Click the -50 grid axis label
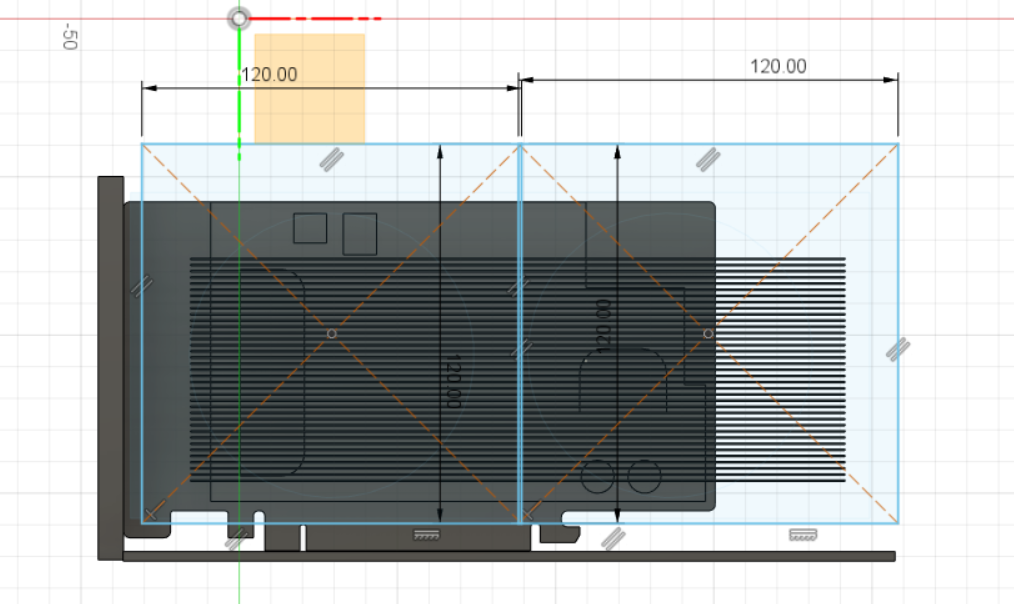The image size is (1014, 604). 69,36
